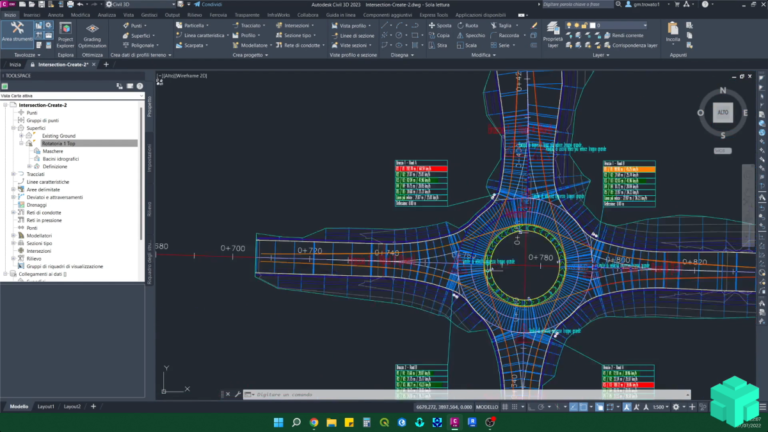Choose the Specchio mirror tool
768x432 pixels.
[471, 35]
